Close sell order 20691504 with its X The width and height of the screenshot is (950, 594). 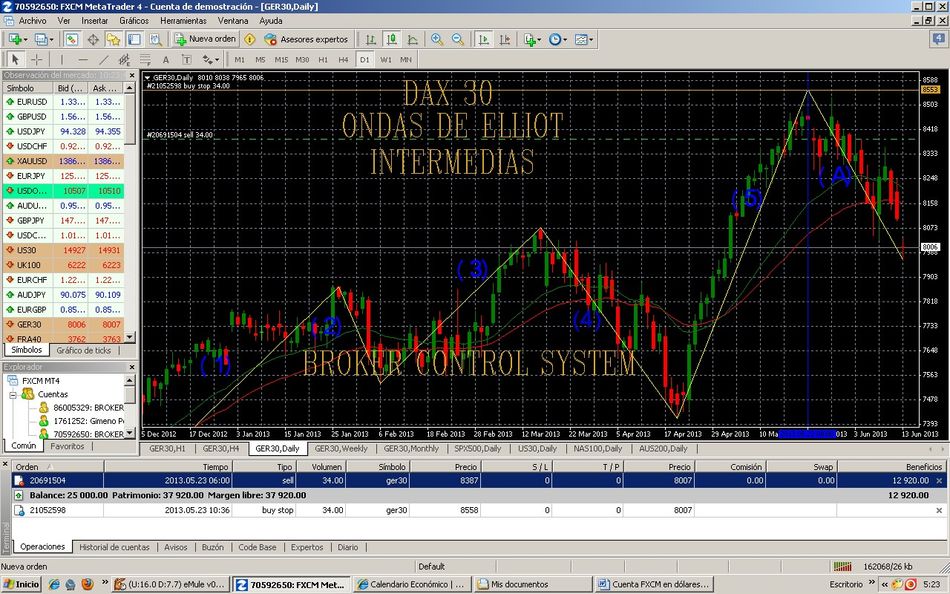(939, 481)
